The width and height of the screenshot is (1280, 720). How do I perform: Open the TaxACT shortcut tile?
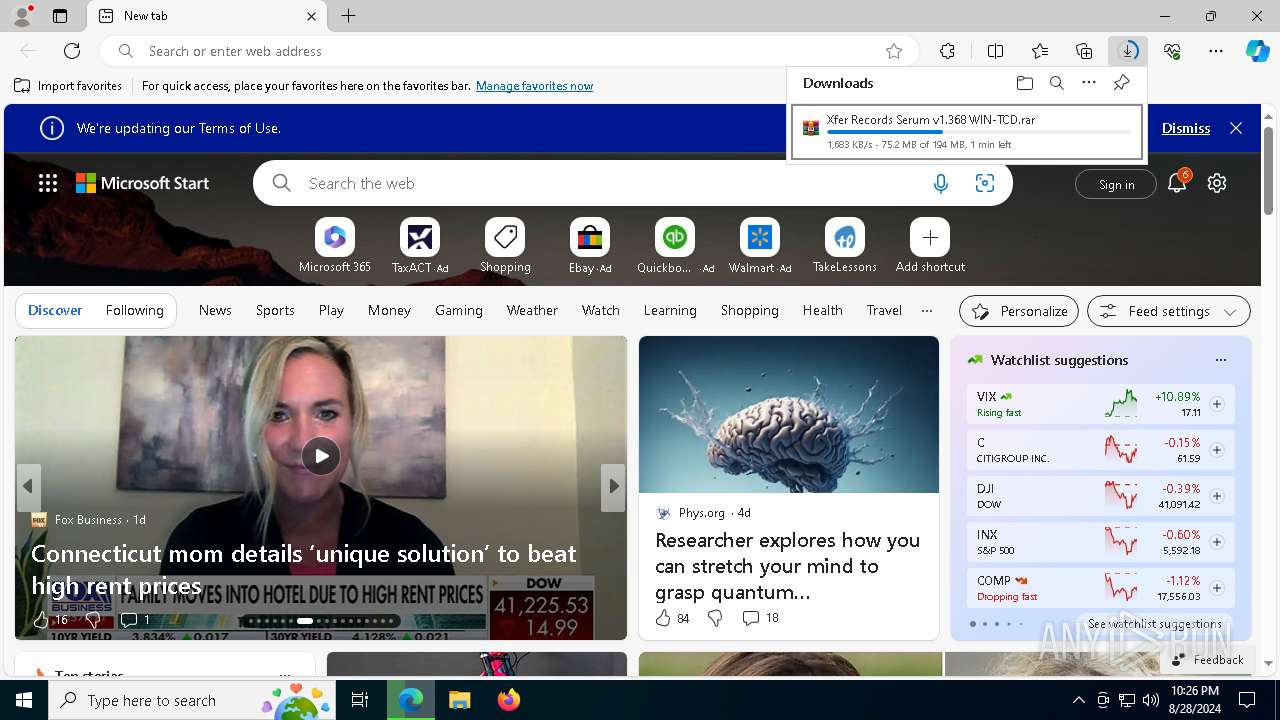click(420, 246)
